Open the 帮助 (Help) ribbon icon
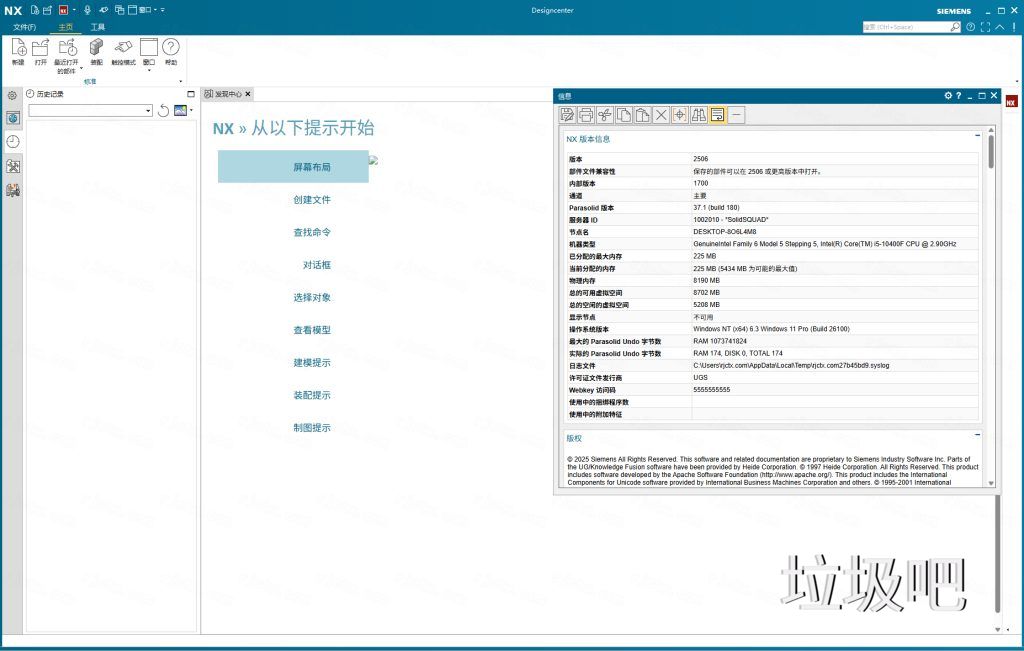 click(171, 47)
